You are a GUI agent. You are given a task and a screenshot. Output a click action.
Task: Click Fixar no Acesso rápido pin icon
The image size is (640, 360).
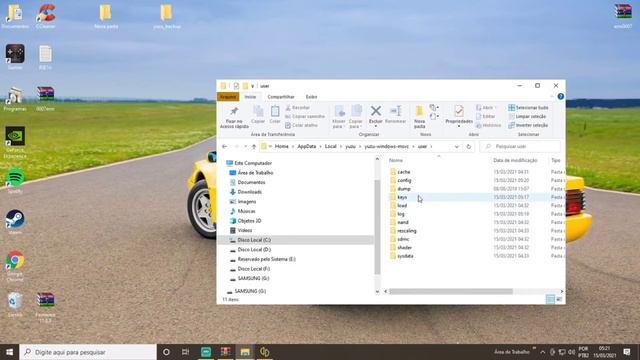click(x=234, y=111)
